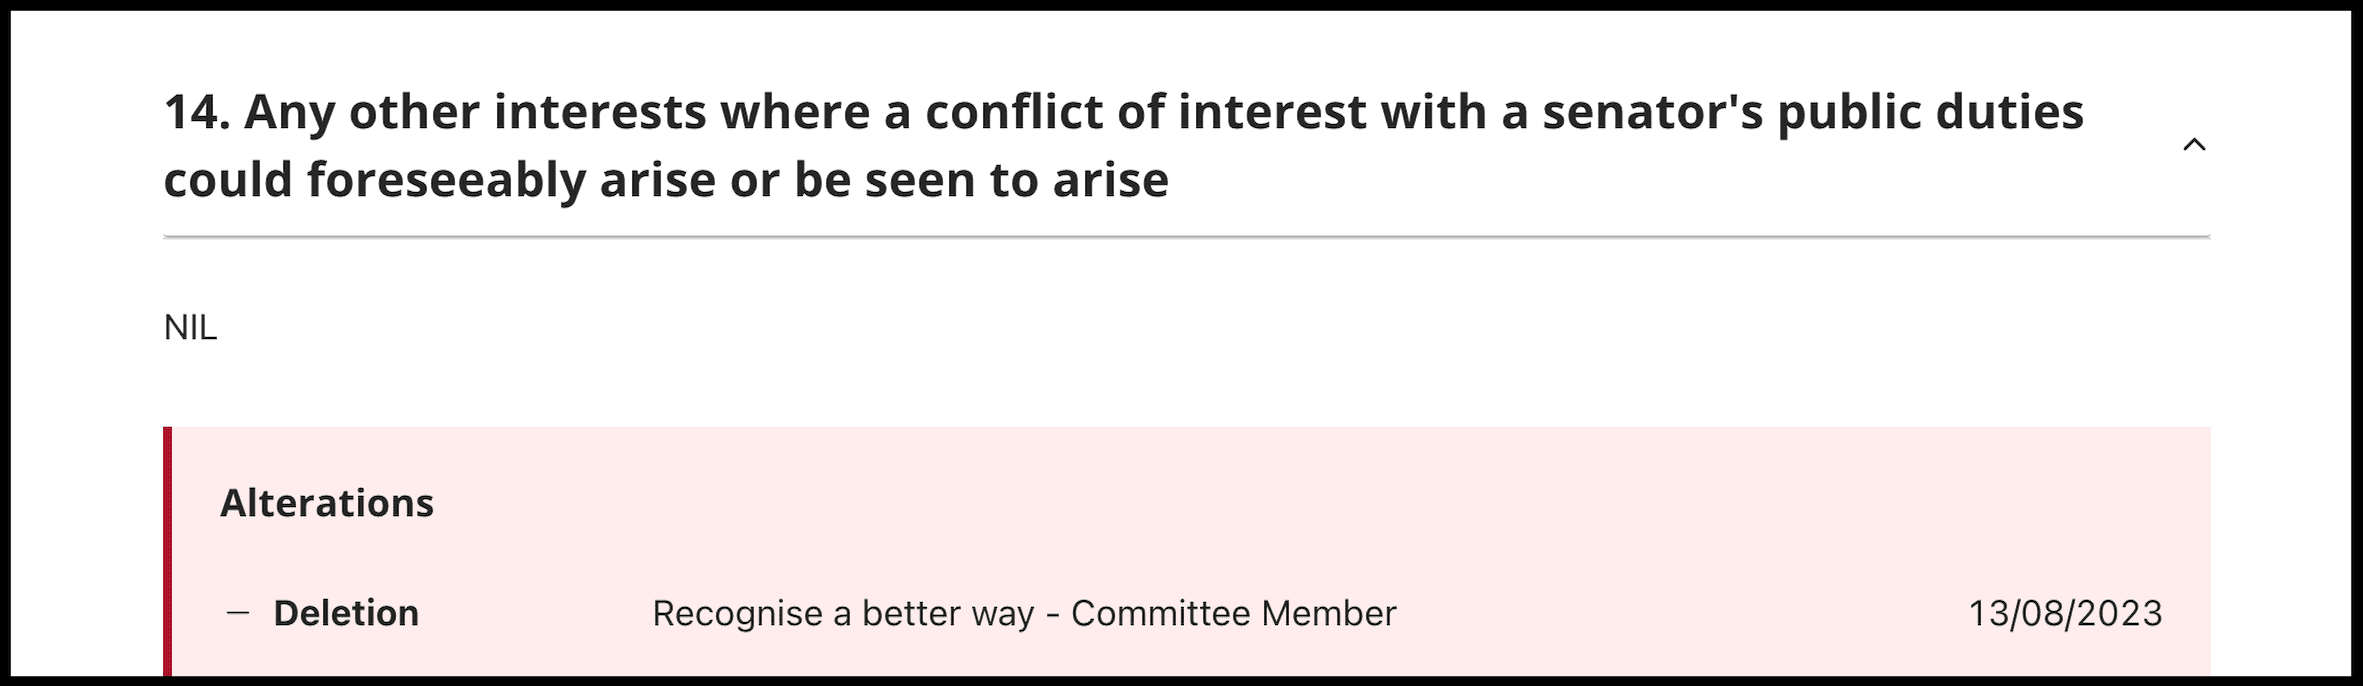The image size is (2363, 686).
Task: Click the dash between 'way' and 'Committee'
Action: (1052, 614)
